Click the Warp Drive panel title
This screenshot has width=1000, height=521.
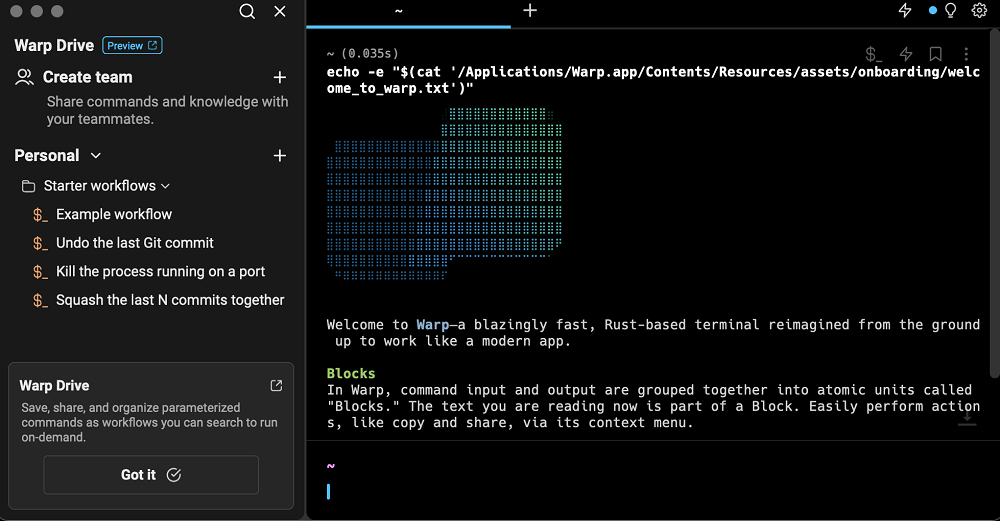54,45
